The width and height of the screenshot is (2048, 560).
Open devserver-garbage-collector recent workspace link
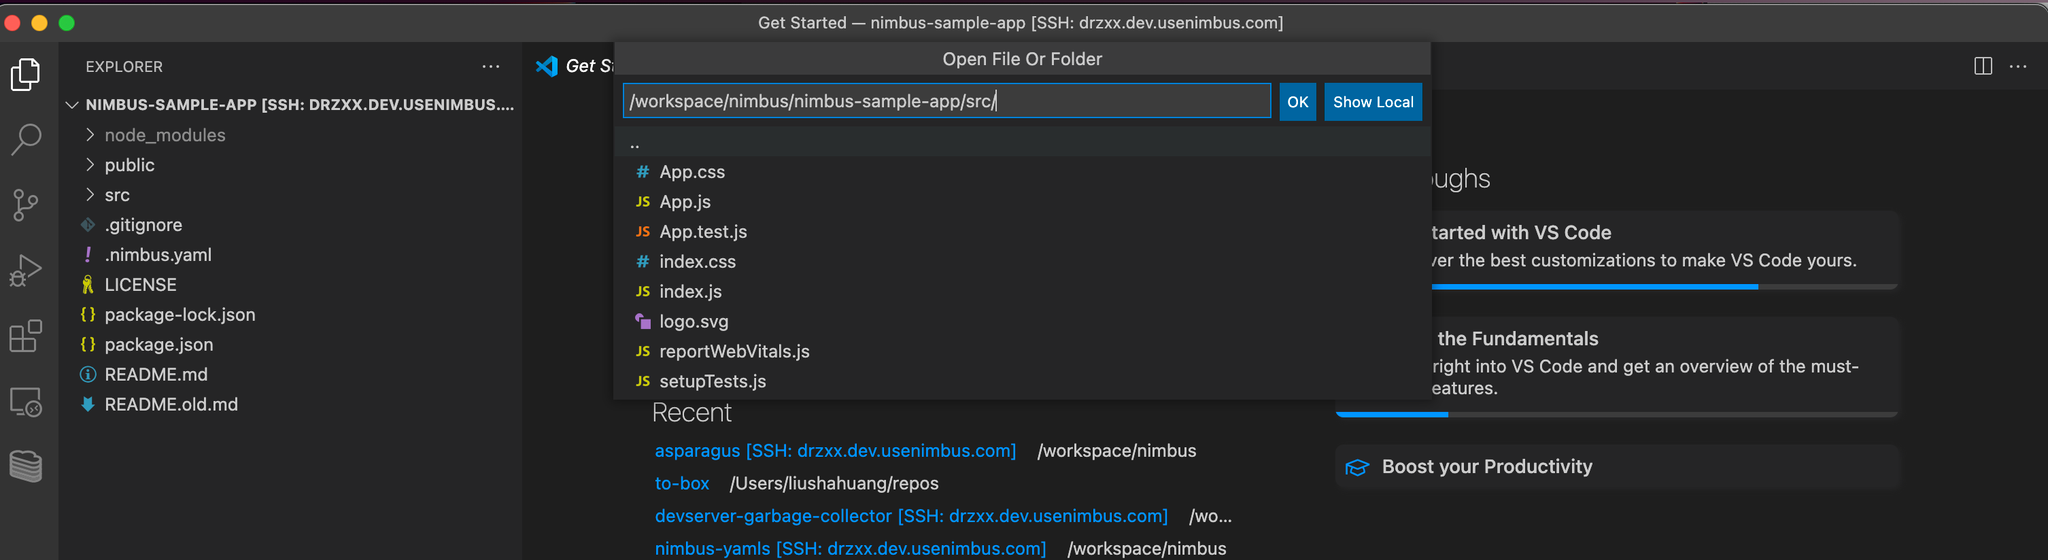(x=911, y=516)
